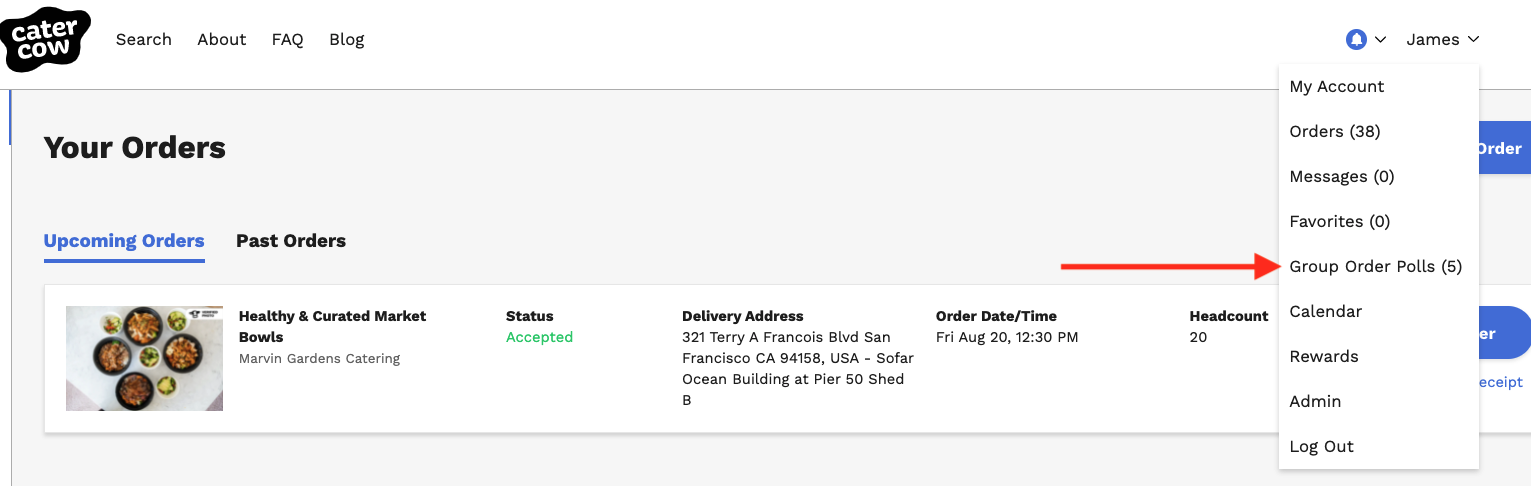Click the CaterCow logo
1531x486 pixels.
coord(46,40)
